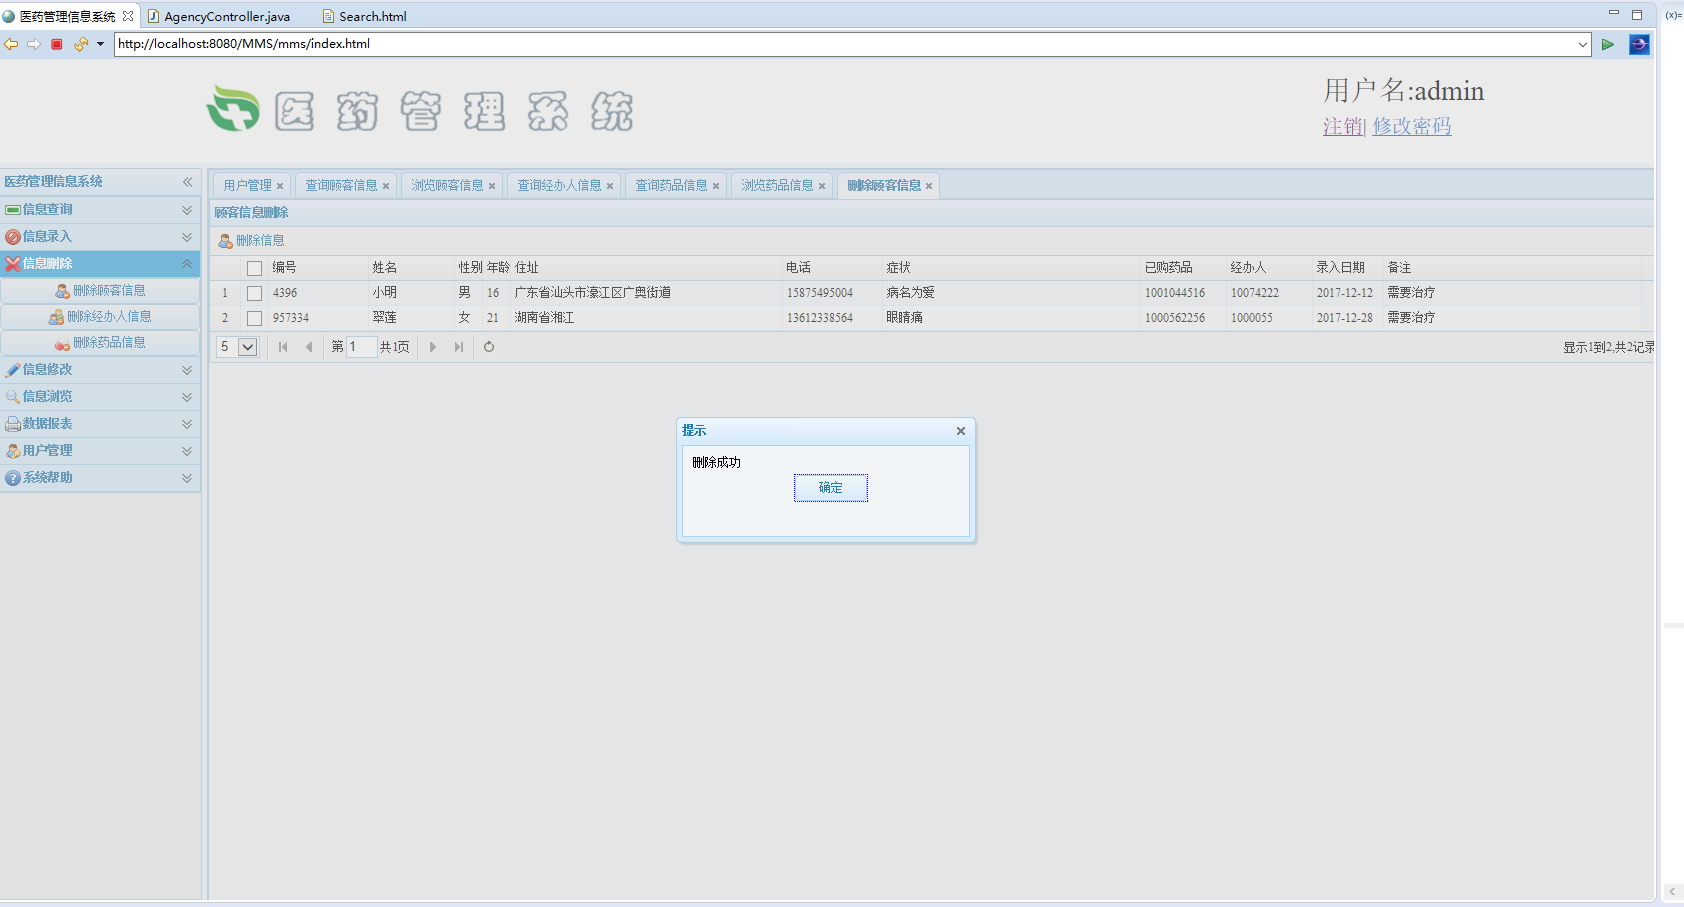Click the browser back arrow icon
This screenshot has width=1684, height=907.
coord(11,44)
